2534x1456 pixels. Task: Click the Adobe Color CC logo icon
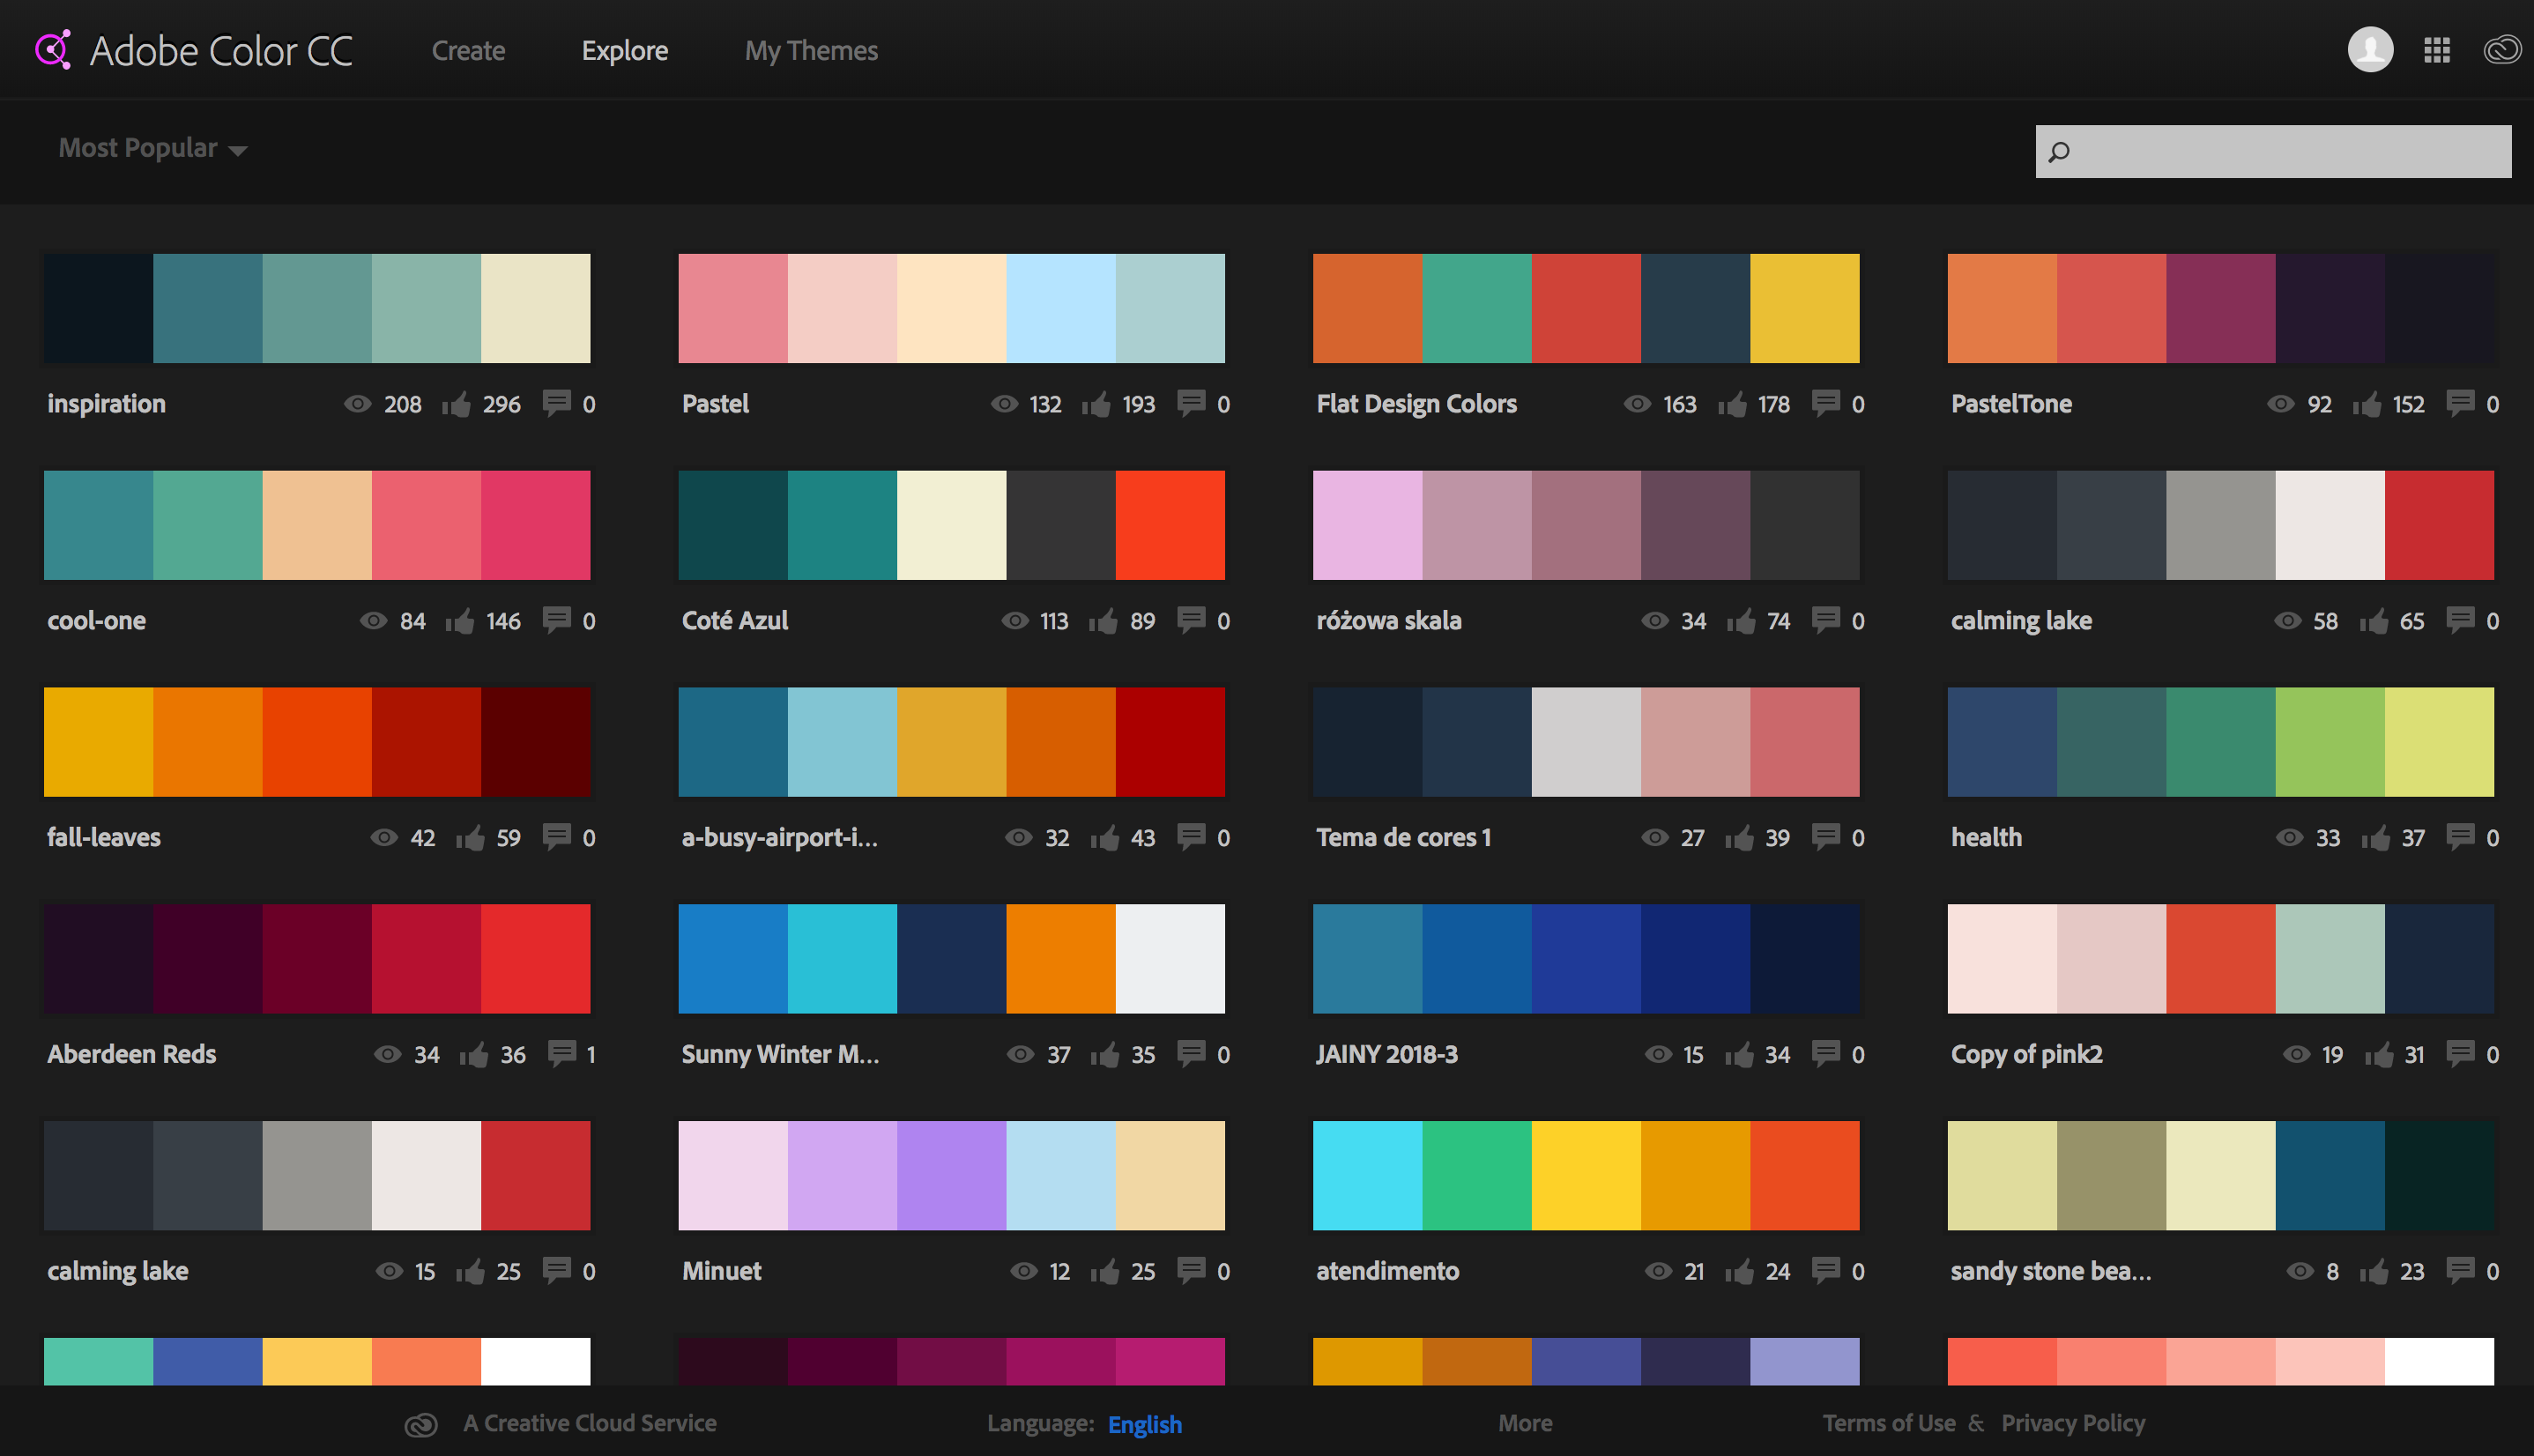pyautogui.click(x=54, y=50)
